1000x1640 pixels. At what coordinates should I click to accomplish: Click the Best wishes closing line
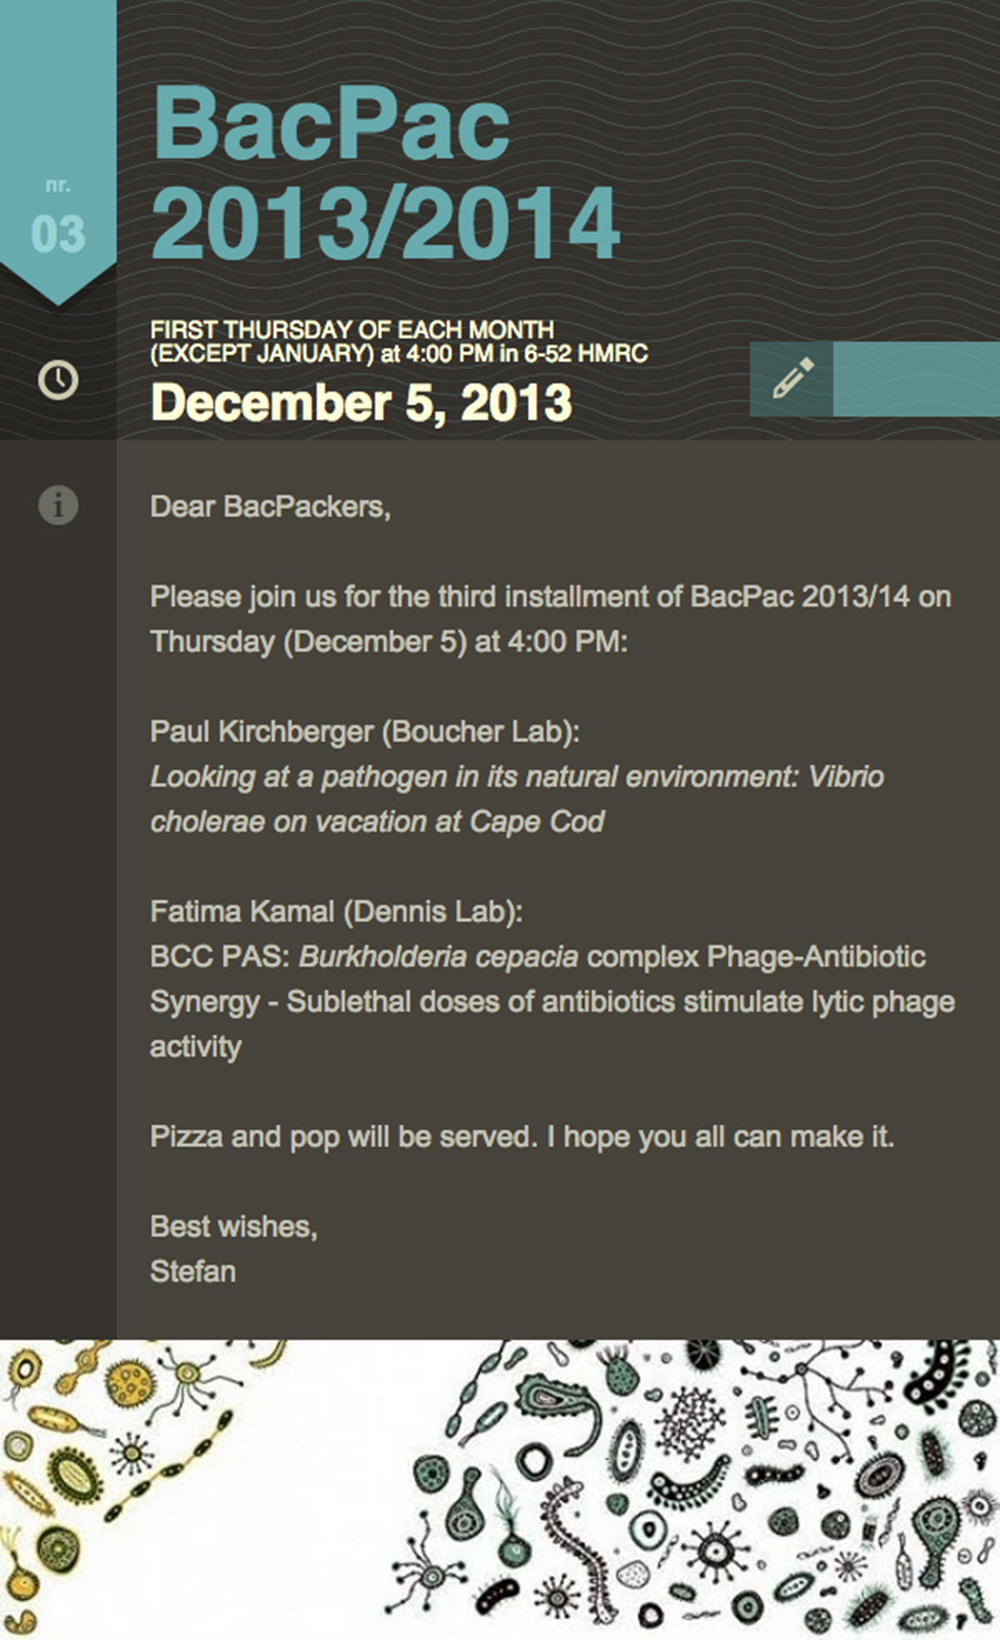pos(234,1227)
